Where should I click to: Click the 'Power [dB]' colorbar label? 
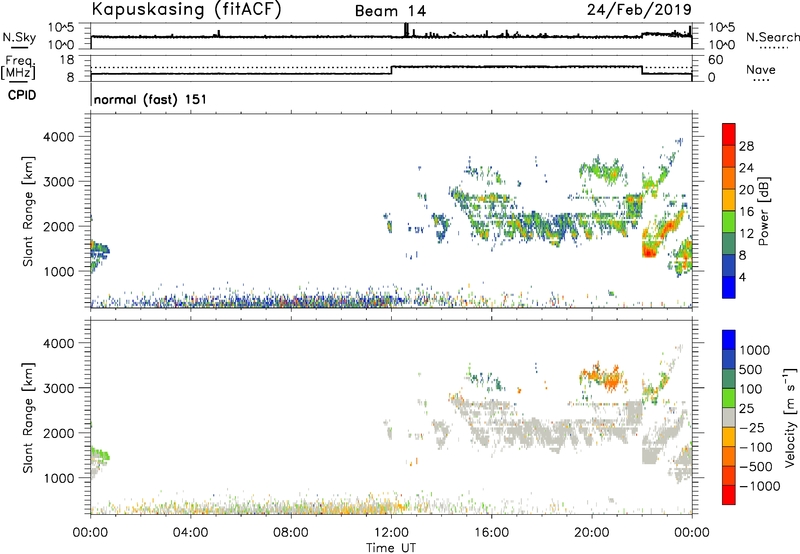764,211
